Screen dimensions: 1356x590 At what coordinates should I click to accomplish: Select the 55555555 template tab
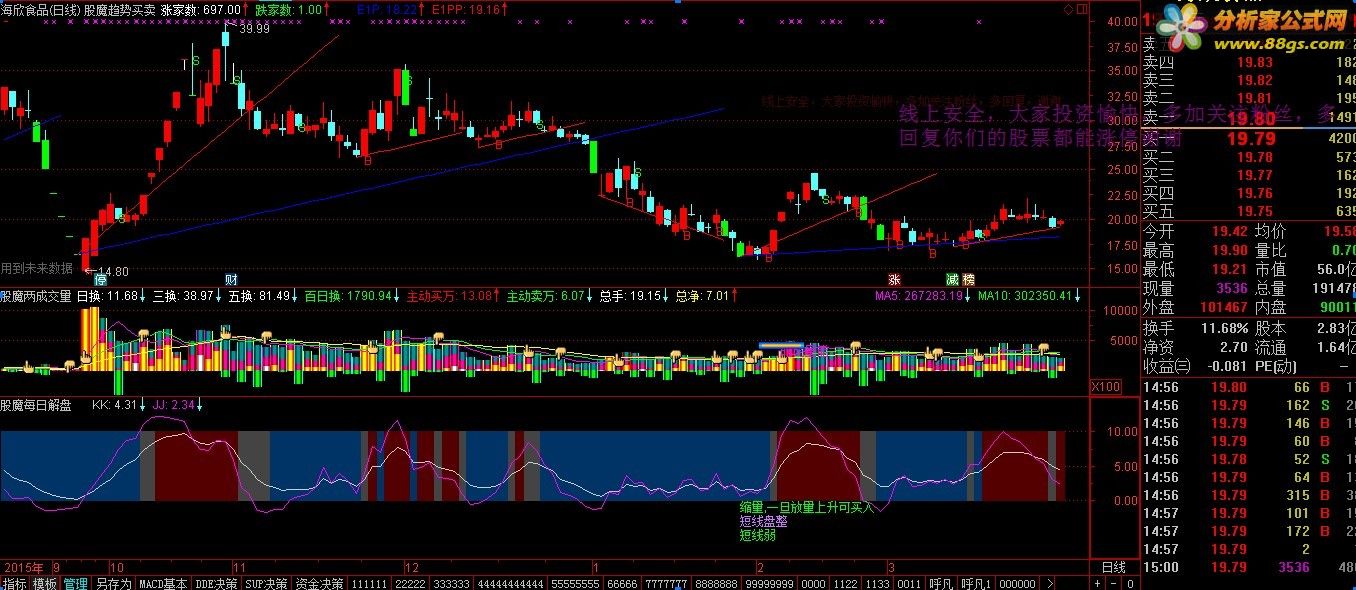click(x=575, y=583)
